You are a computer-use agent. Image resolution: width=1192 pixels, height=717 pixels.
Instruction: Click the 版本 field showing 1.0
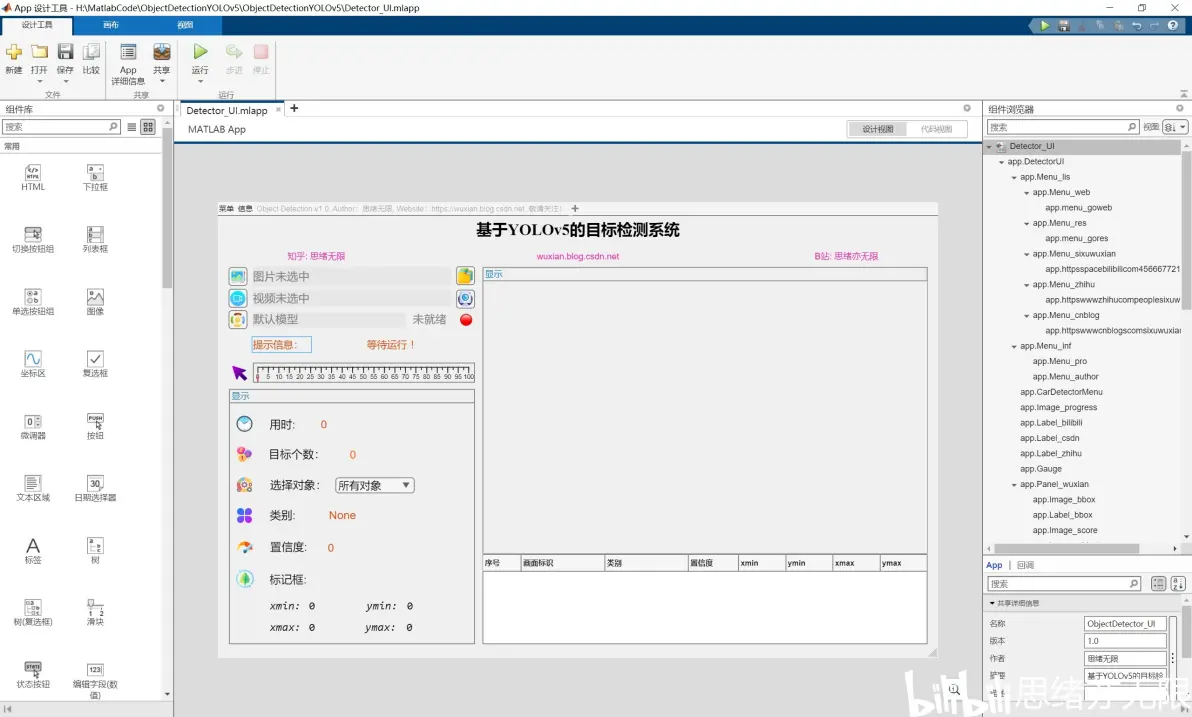1125,641
